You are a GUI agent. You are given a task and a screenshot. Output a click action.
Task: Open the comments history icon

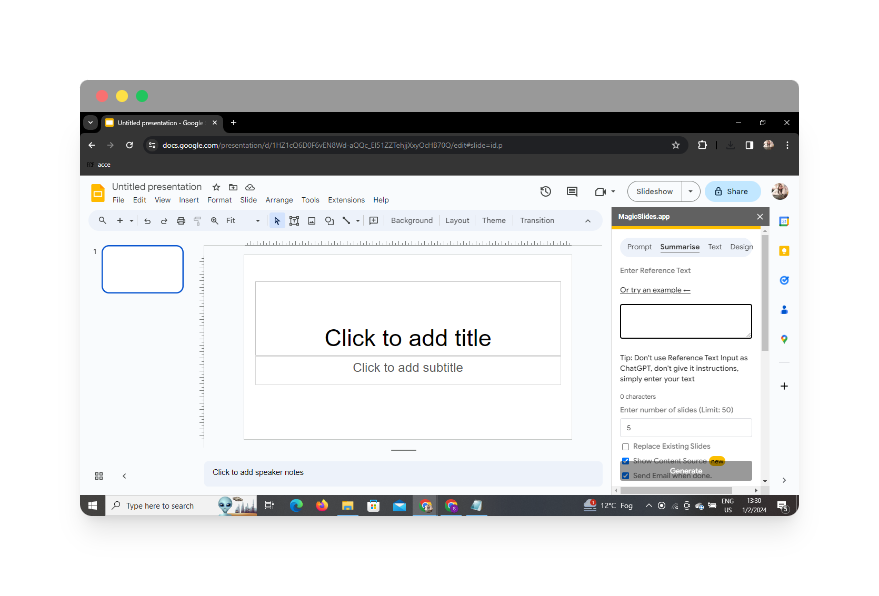[572, 192]
